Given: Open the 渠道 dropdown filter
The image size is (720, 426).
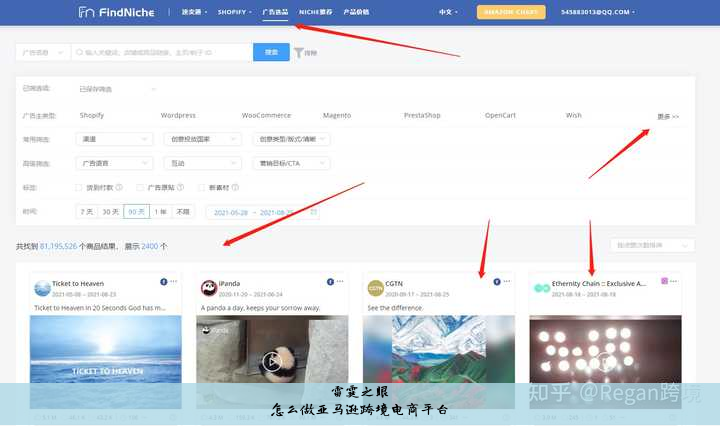Looking at the screenshot, I should pos(114,139).
